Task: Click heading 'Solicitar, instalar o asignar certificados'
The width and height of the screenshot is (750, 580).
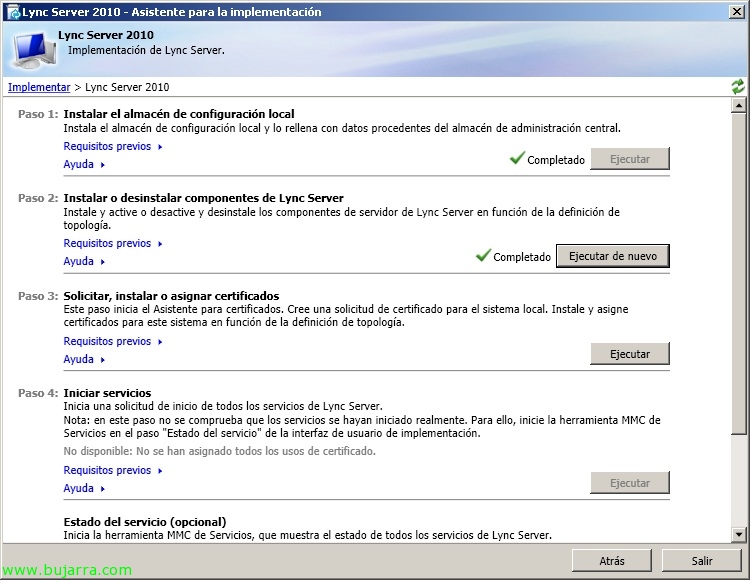Action: (x=171, y=296)
